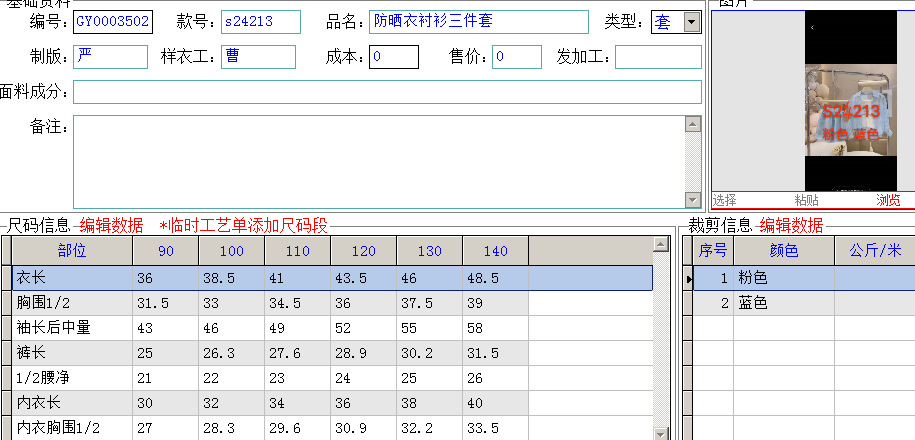The height and width of the screenshot is (440, 915).
Task: Click the 颜色 column header
Action: pos(784,251)
